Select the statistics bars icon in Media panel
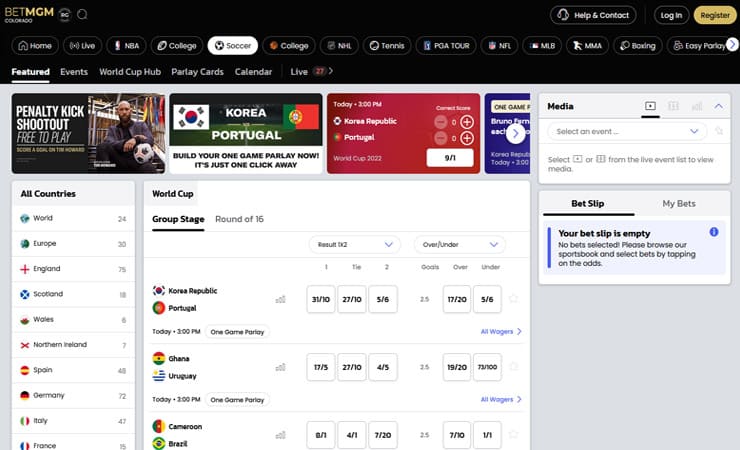 tap(697, 106)
